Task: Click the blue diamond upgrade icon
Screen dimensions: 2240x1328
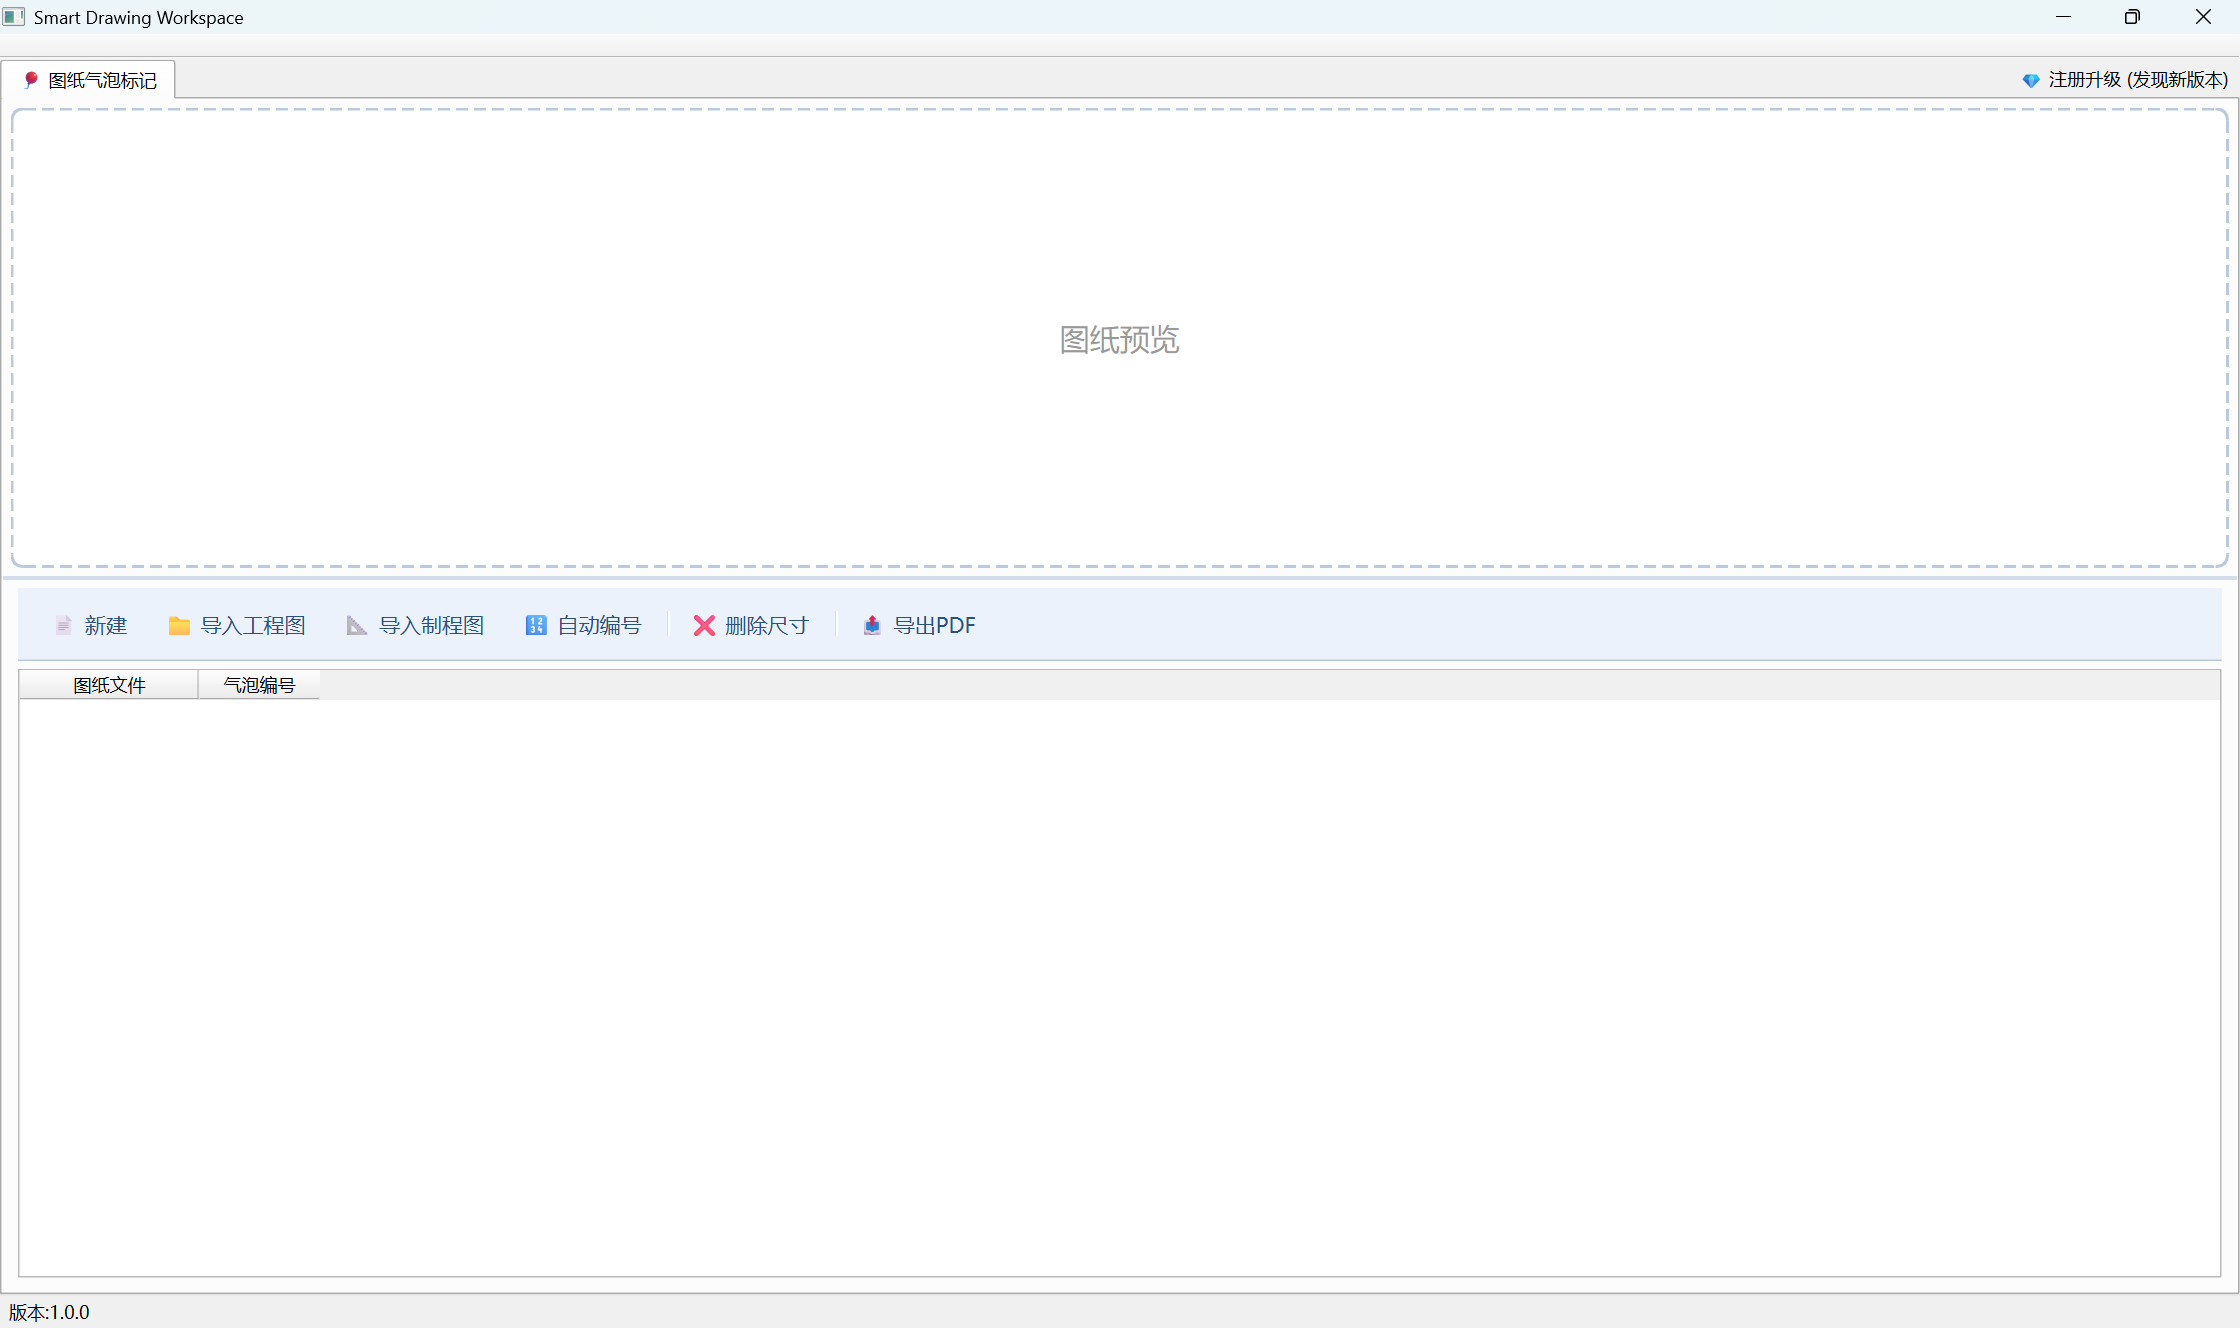Action: (x=2031, y=80)
